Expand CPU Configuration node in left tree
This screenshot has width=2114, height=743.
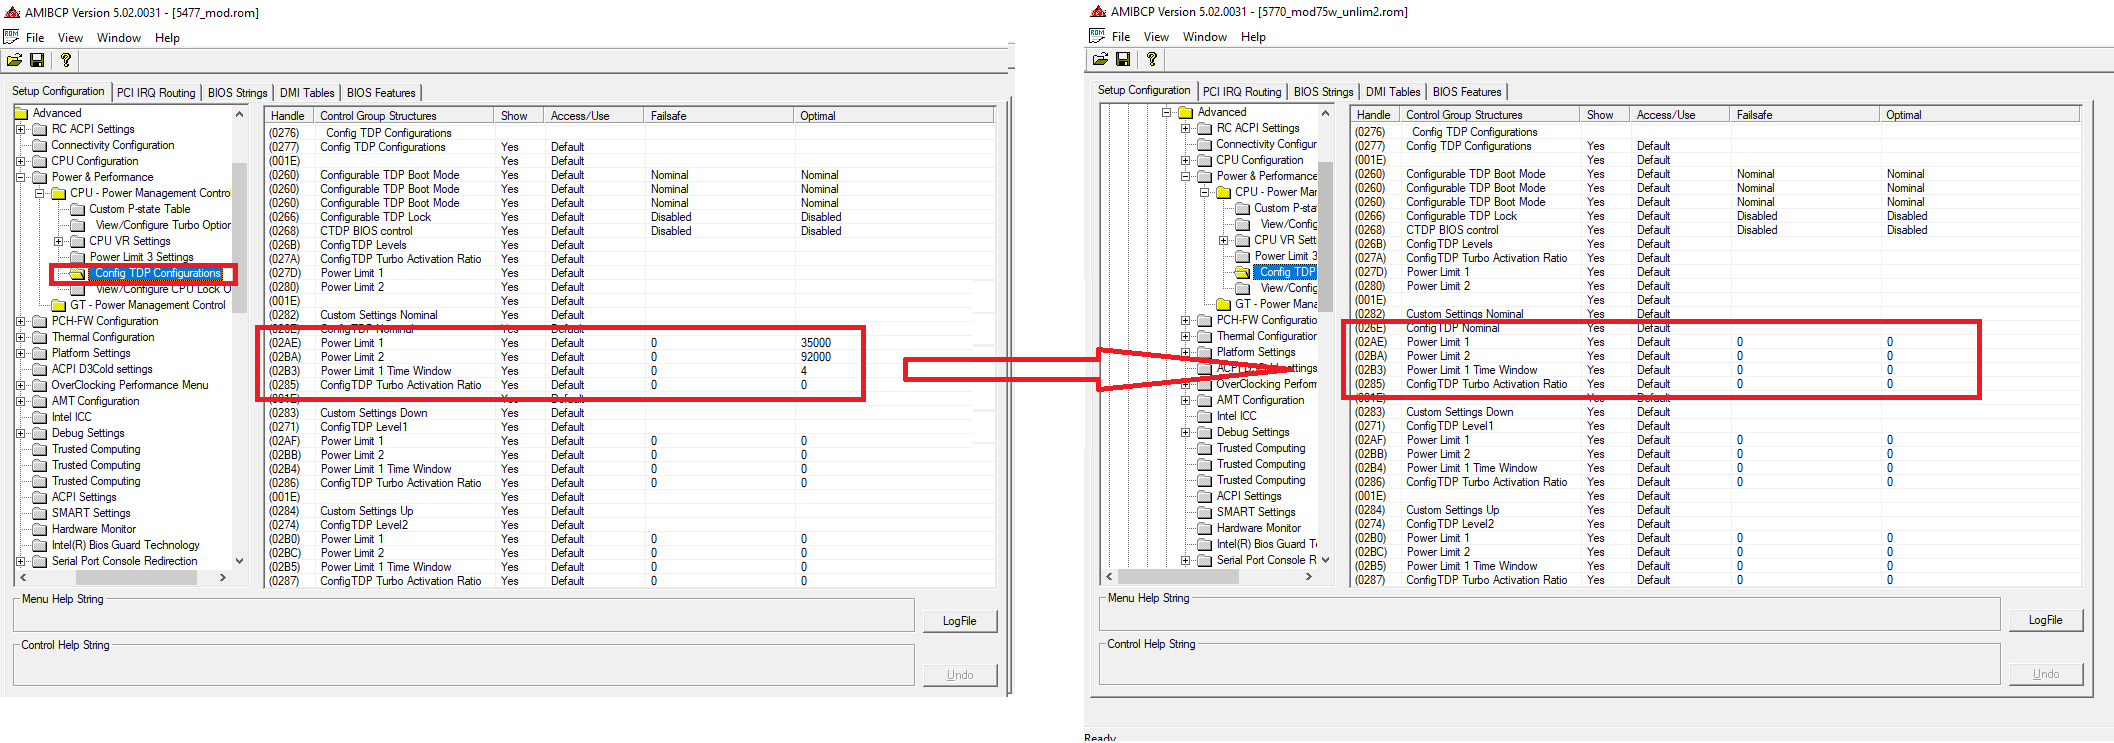[21, 161]
